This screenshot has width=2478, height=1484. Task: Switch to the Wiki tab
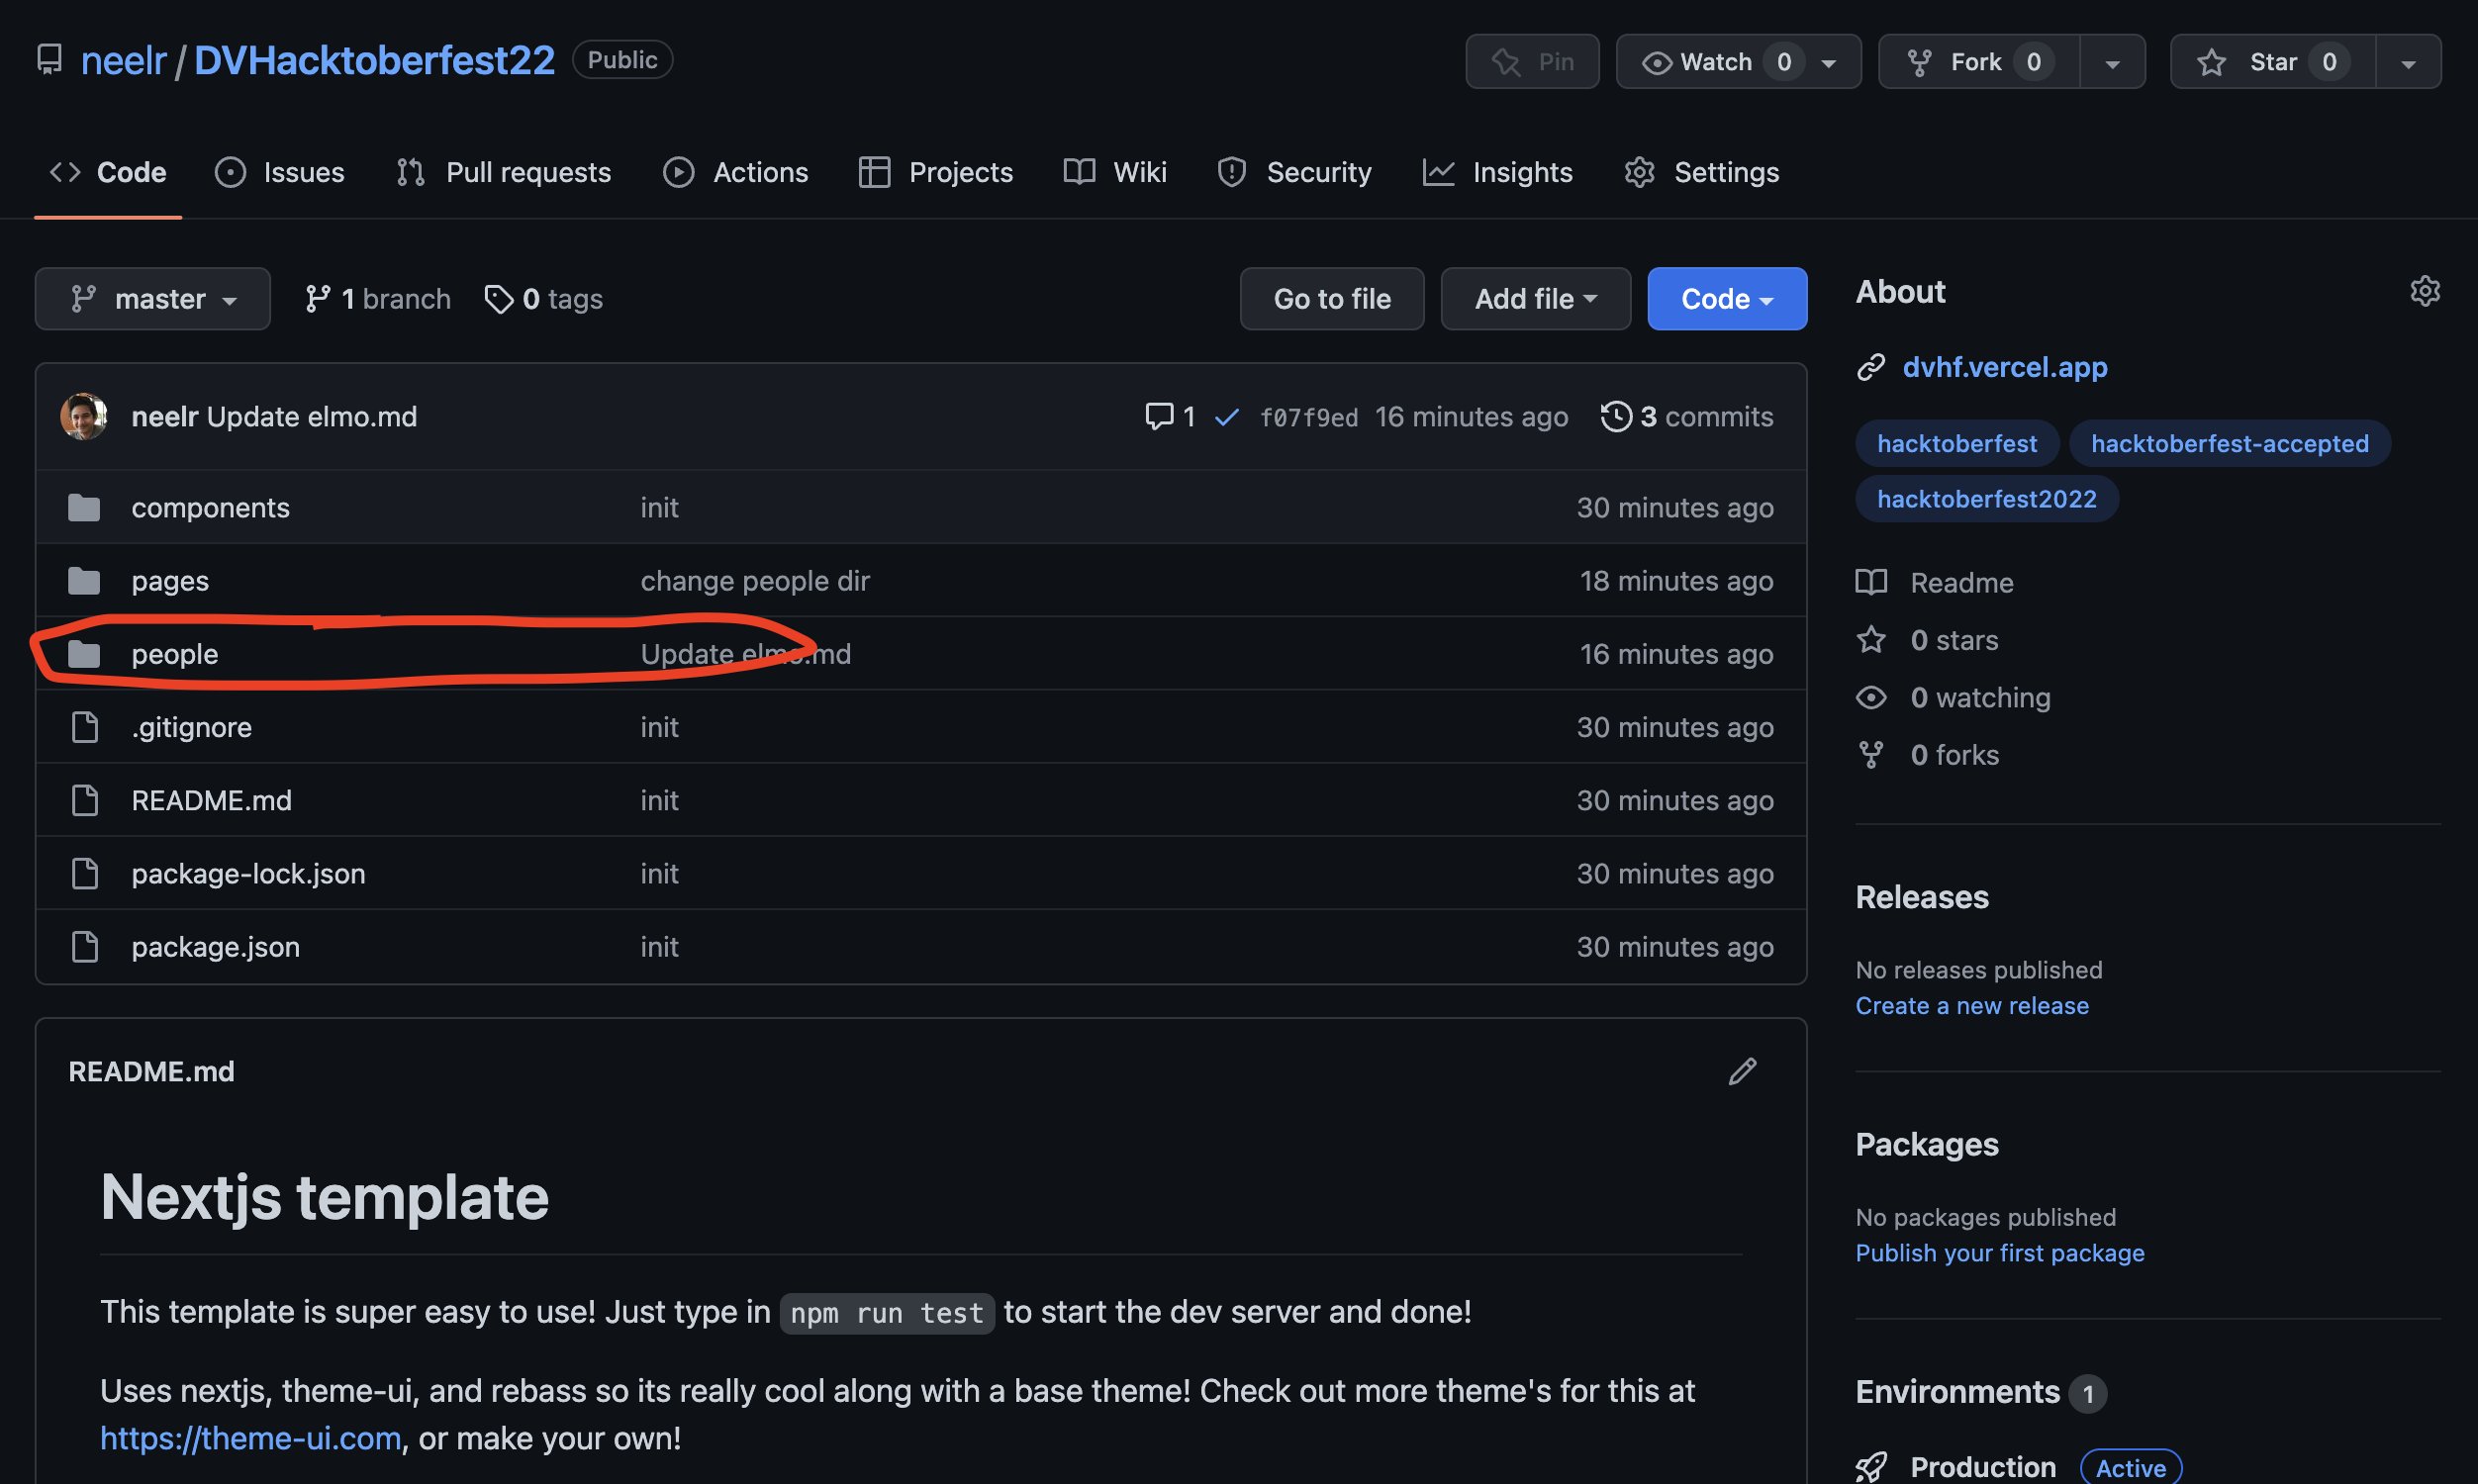pos(1115,172)
